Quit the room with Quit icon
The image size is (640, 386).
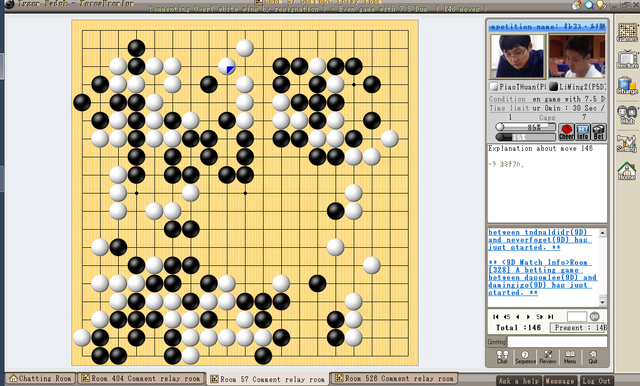[593, 357]
